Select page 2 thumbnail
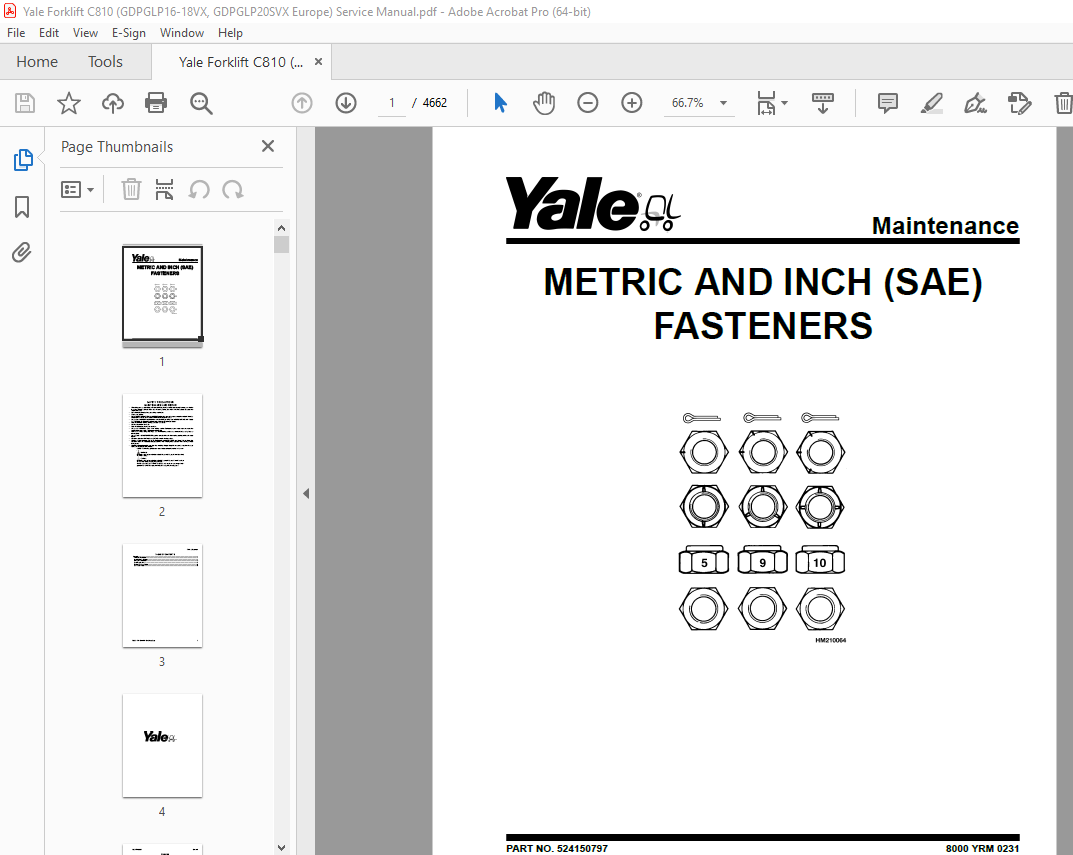Screen dimensions: 1073x855 pos(162,446)
